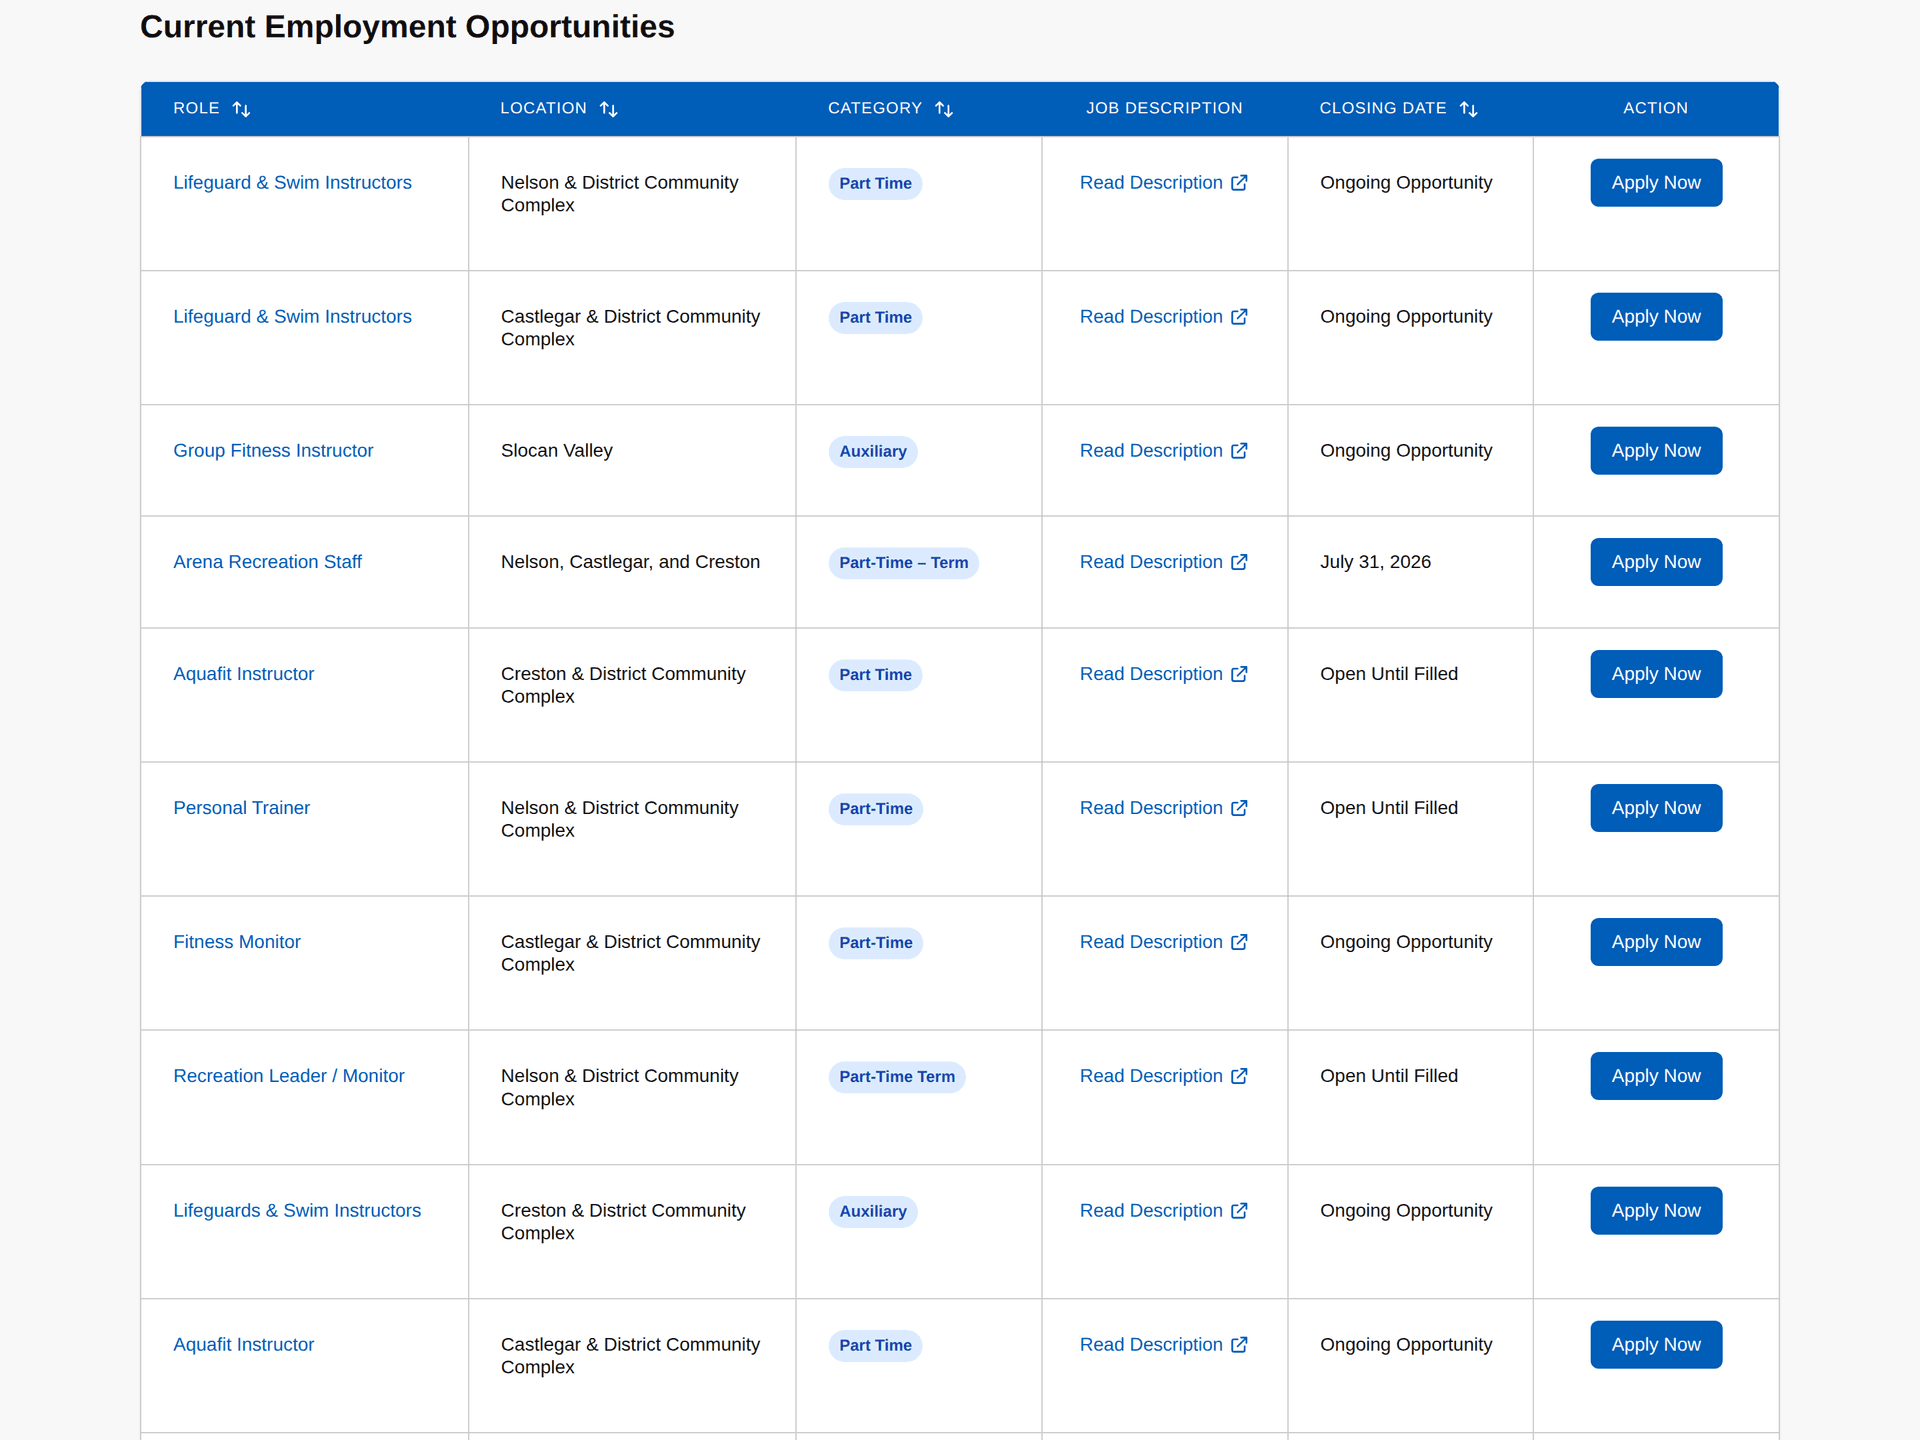Image resolution: width=1920 pixels, height=1440 pixels.
Task: Click Part-Time badge in Fitness Monitor row
Action: click(876, 943)
